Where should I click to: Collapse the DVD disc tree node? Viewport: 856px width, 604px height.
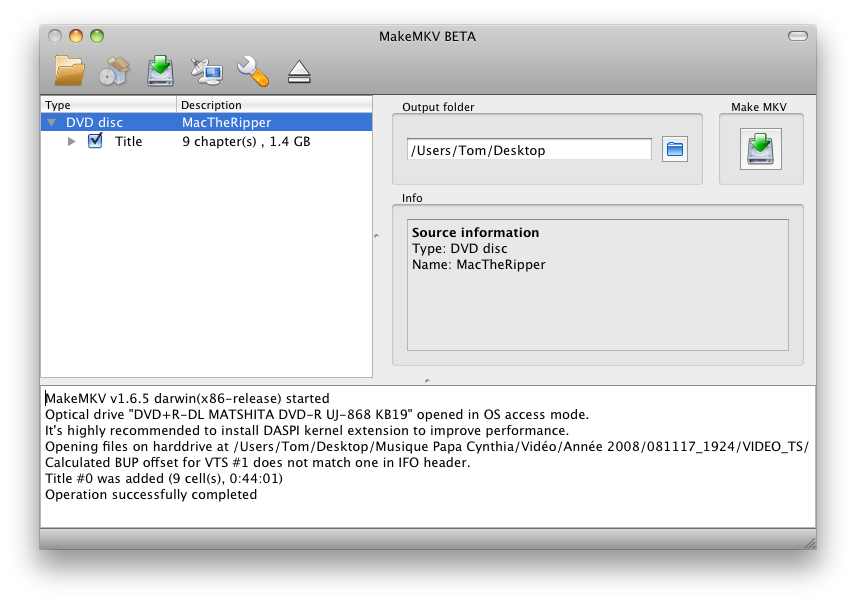click(51, 122)
